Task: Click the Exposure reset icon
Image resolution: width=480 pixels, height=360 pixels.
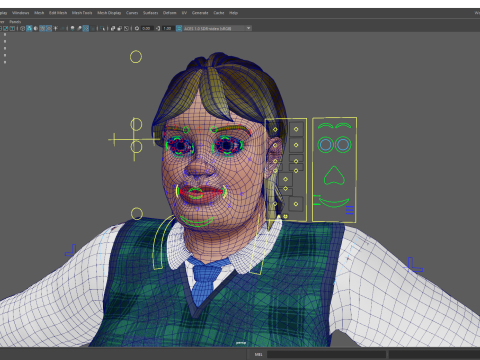Action: [x=137, y=29]
